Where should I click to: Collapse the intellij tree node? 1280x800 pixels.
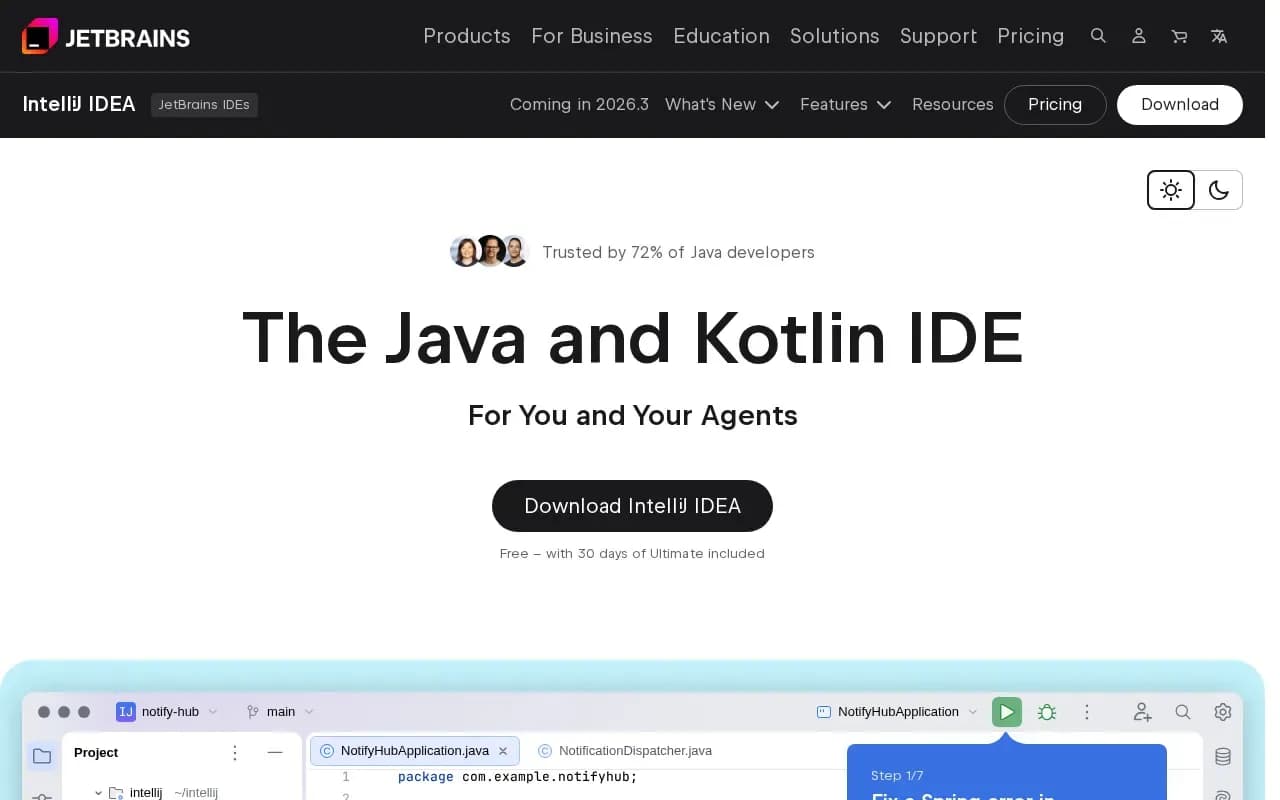[x=99, y=793]
